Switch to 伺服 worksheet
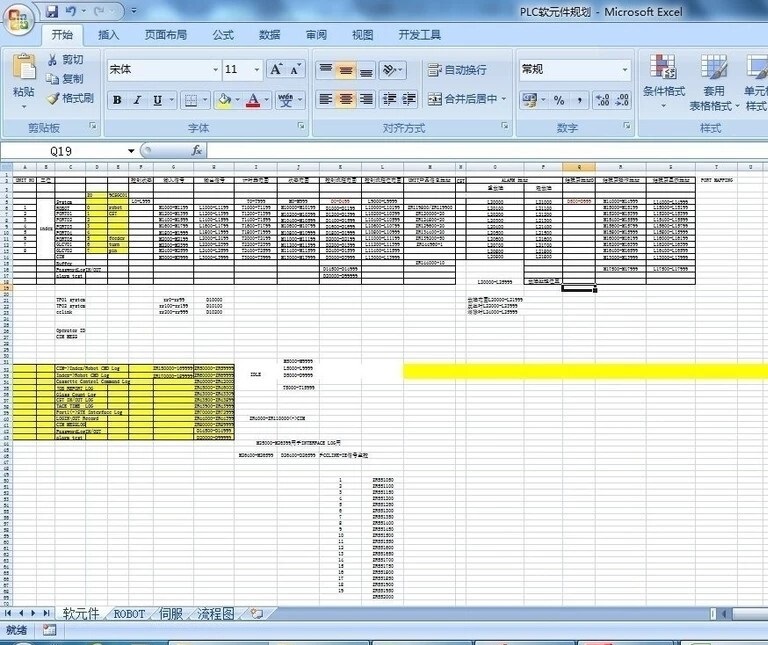 pos(171,614)
